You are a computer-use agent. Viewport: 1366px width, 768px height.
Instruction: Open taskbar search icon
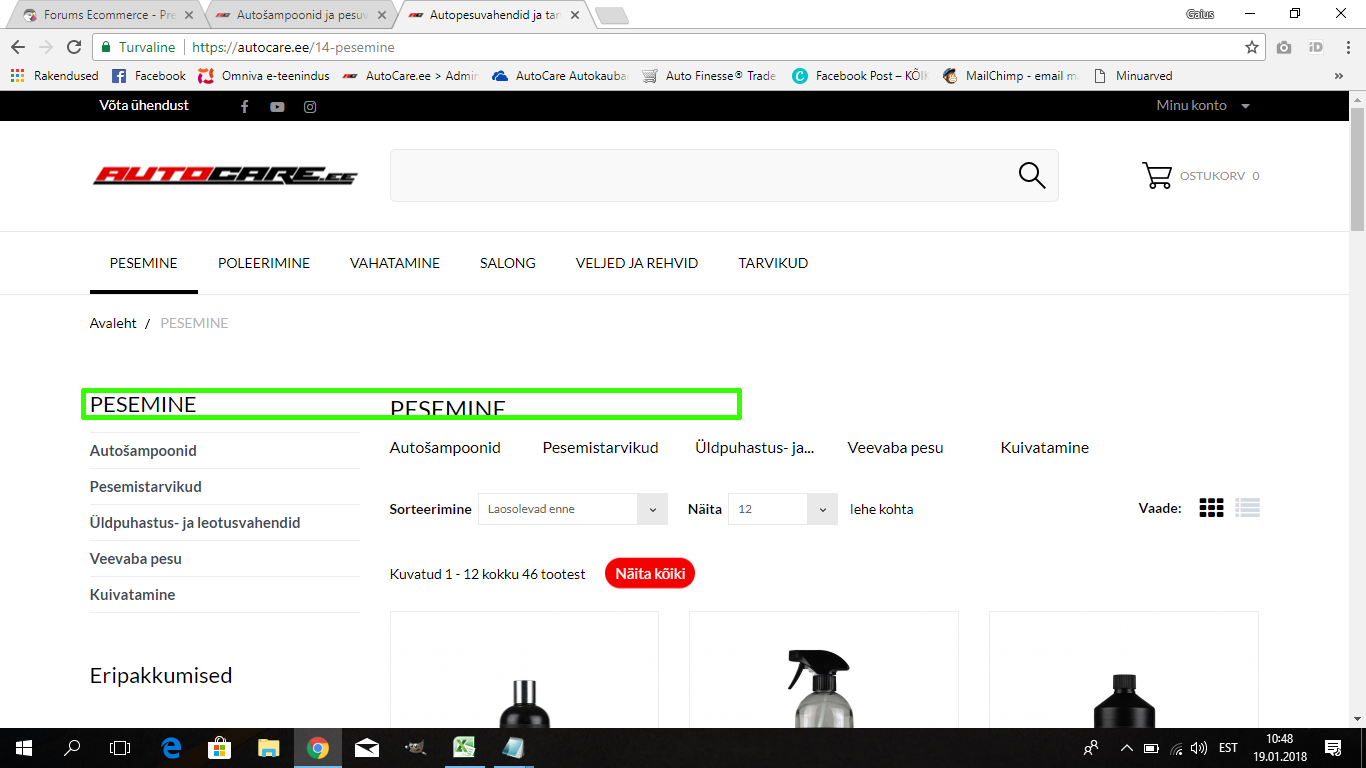[72, 747]
